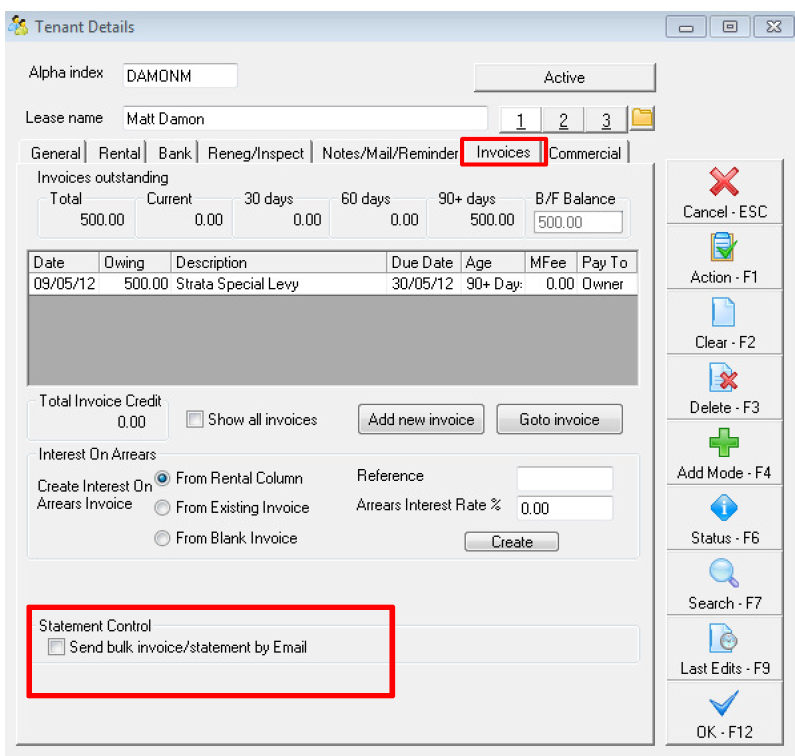795x756 pixels.
Task: Click the OK - F12 blue checkmark icon
Action: (x=724, y=703)
